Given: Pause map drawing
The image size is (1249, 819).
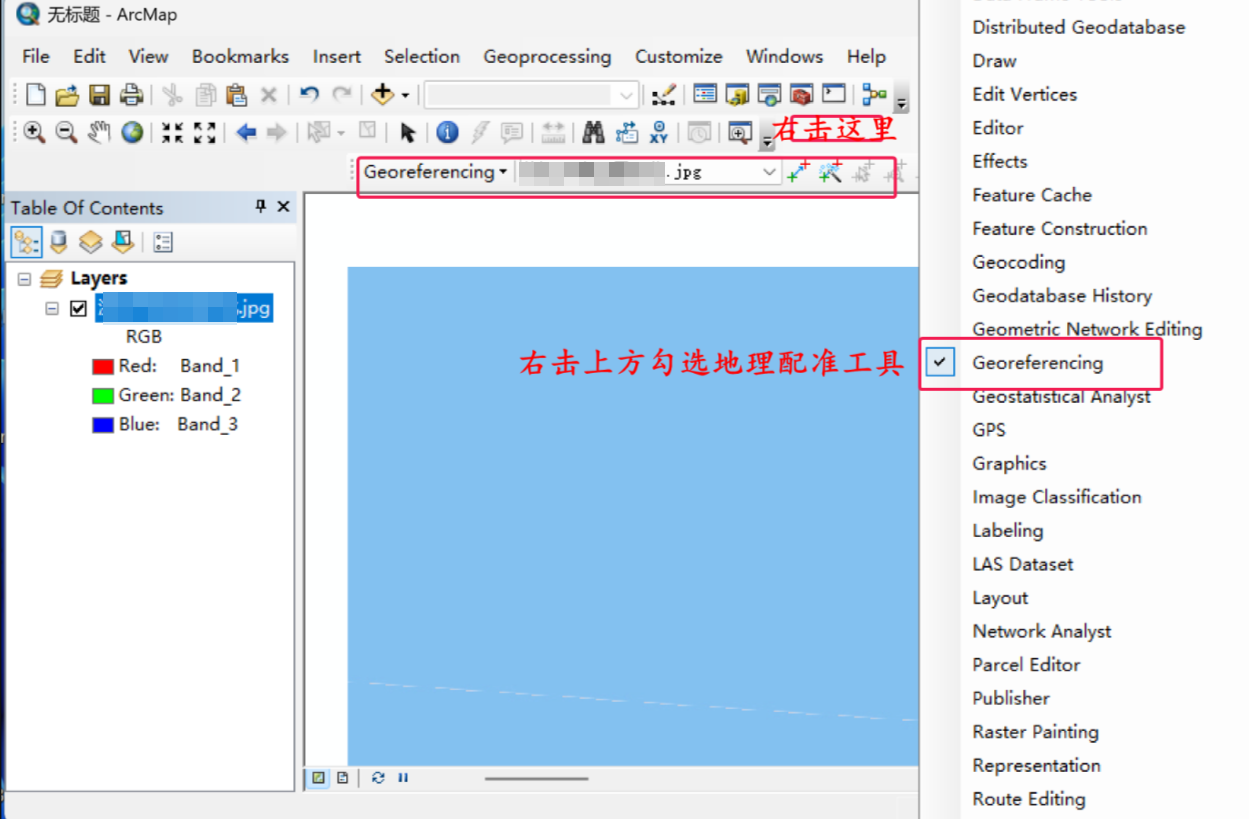Looking at the screenshot, I should click(x=403, y=777).
